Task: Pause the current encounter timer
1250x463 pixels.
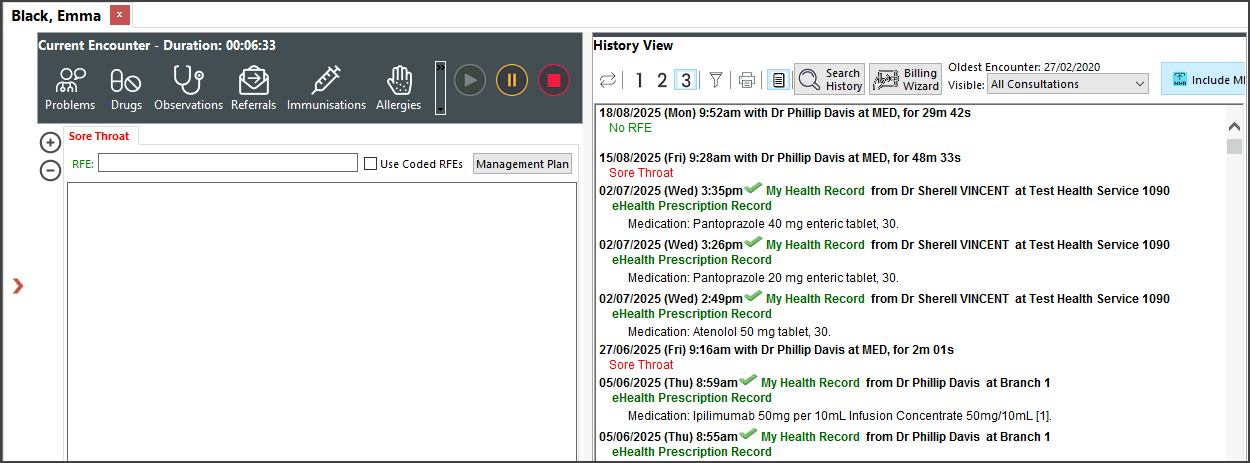Action: point(512,79)
